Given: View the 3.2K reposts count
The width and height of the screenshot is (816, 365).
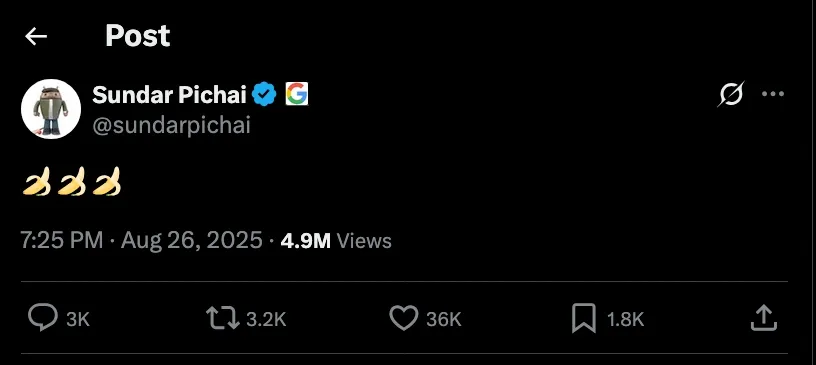Looking at the screenshot, I should (266, 319).
